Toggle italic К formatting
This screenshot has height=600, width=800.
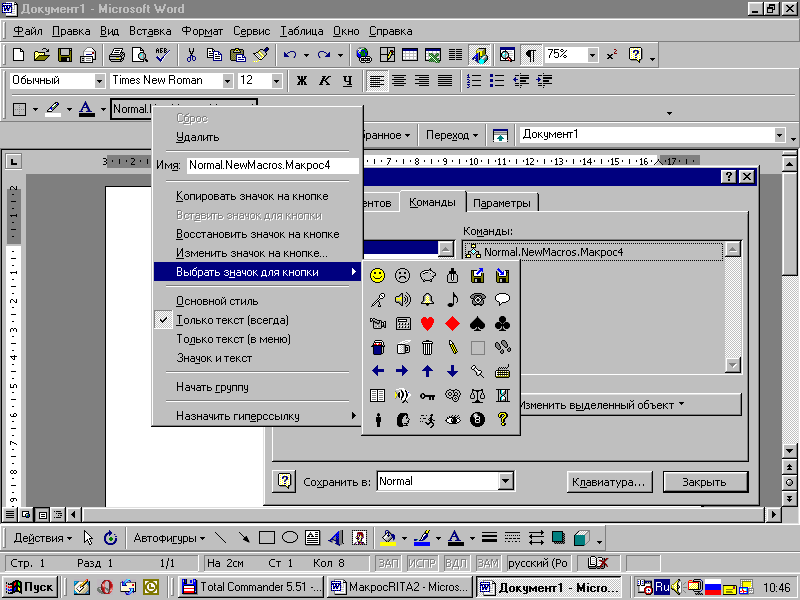(x=325, y=81)
